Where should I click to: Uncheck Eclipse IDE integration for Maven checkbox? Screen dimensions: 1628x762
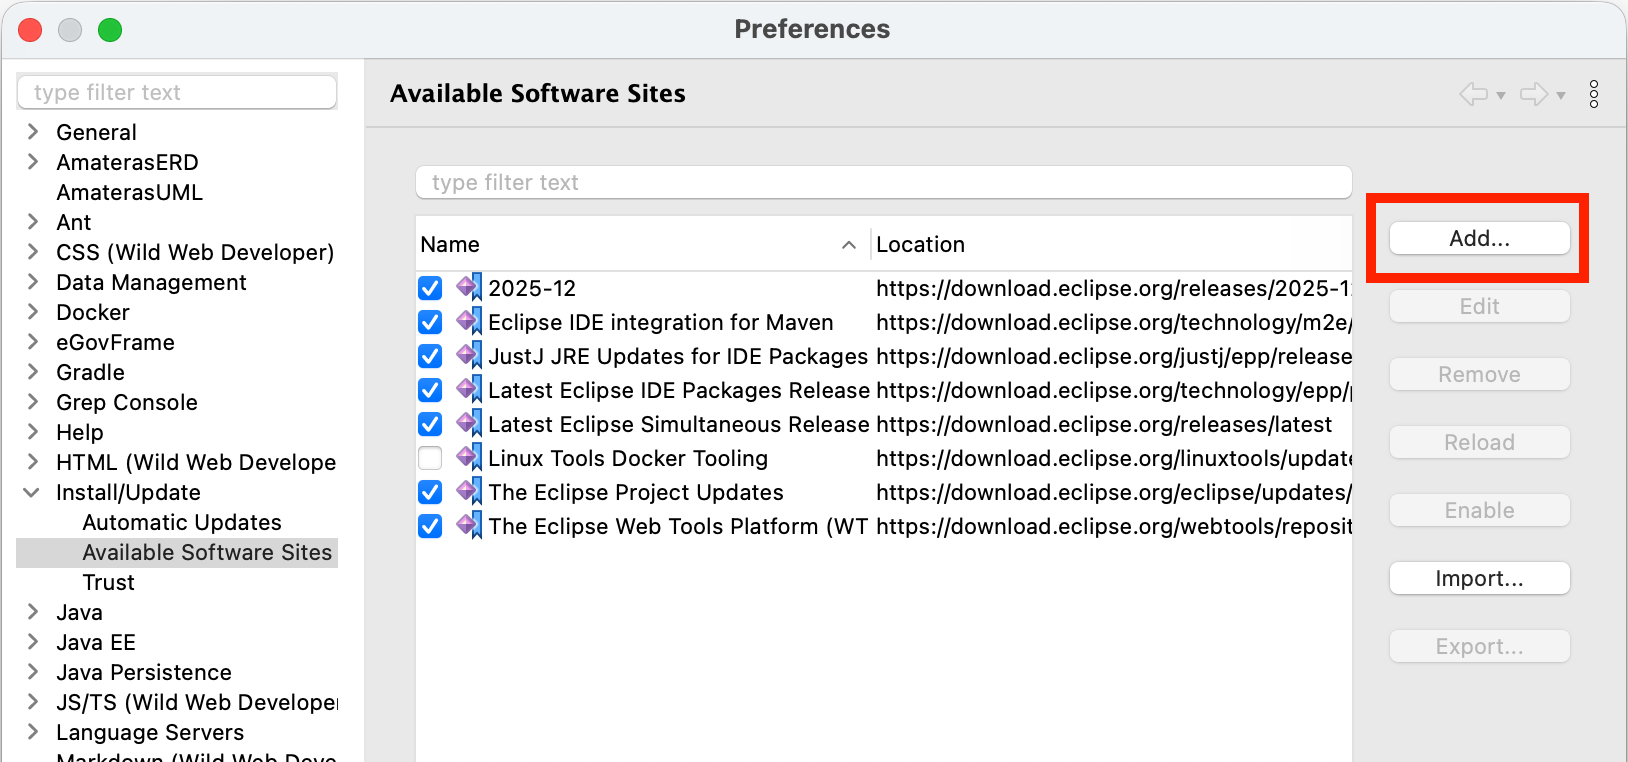tap(430, 322)
